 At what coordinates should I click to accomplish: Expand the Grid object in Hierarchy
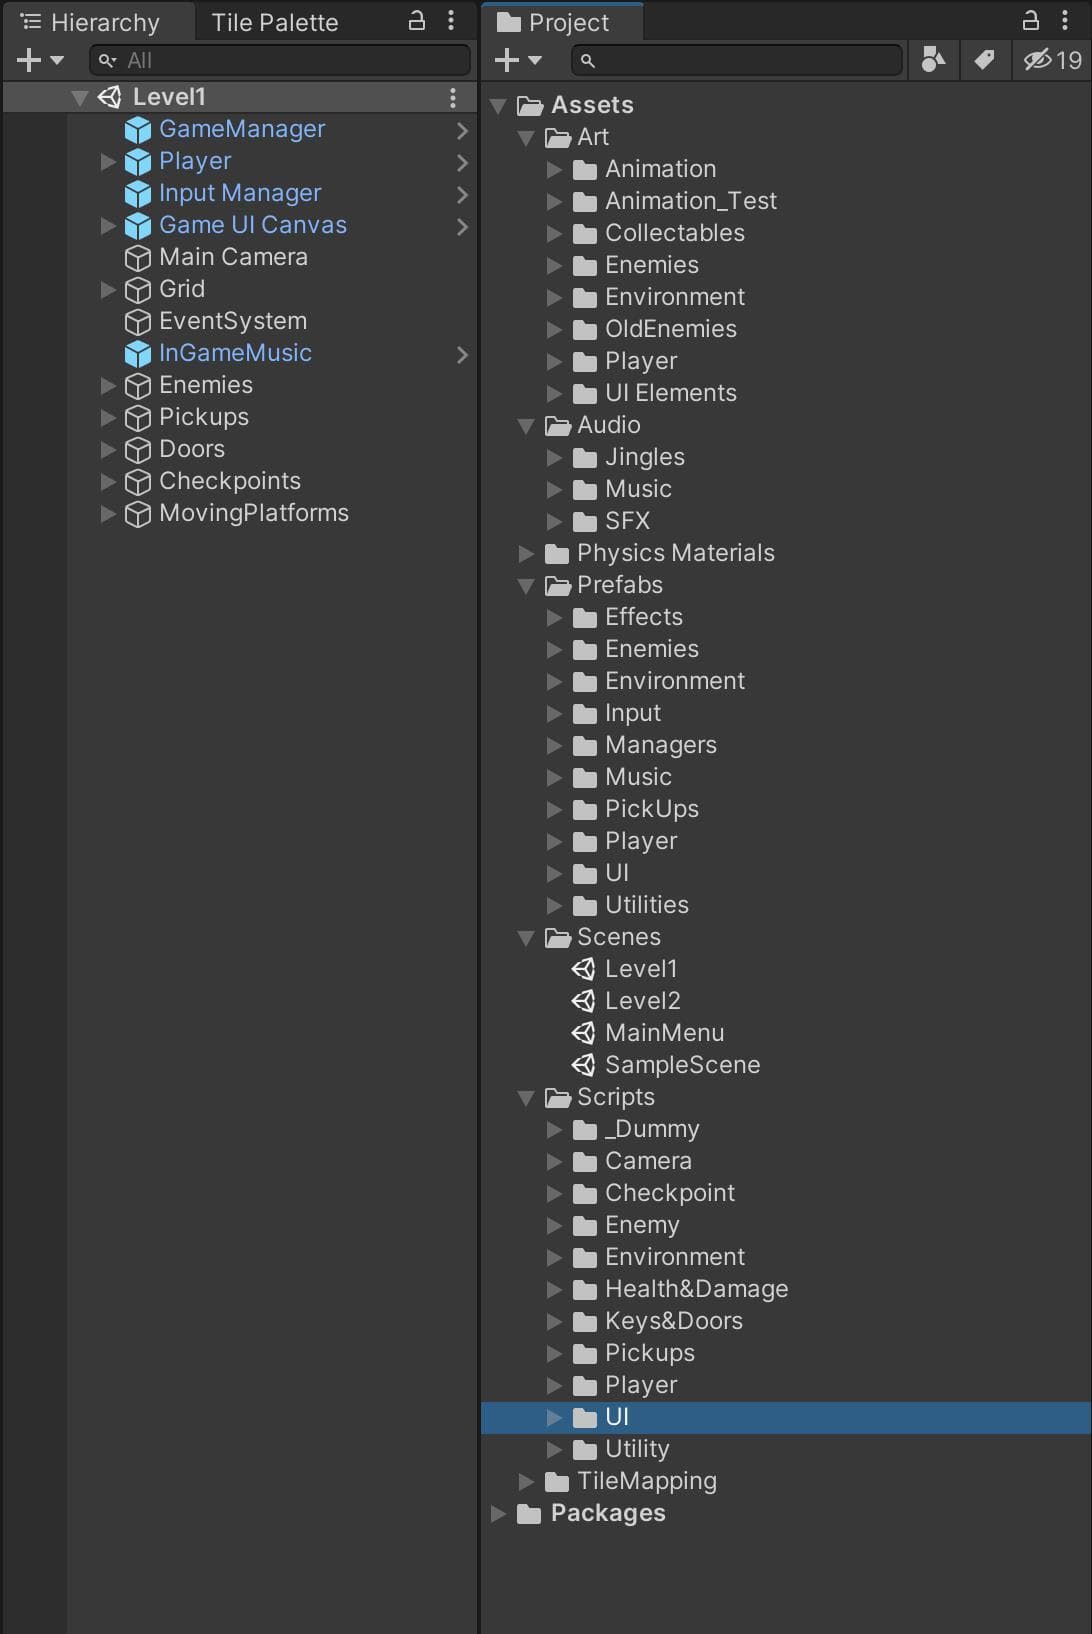108,290
